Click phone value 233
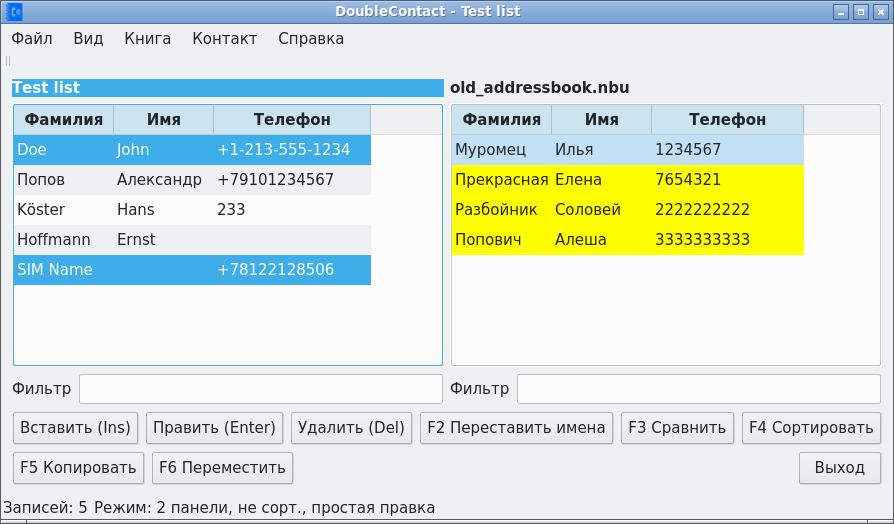894x524 pixels. point(231,210)
